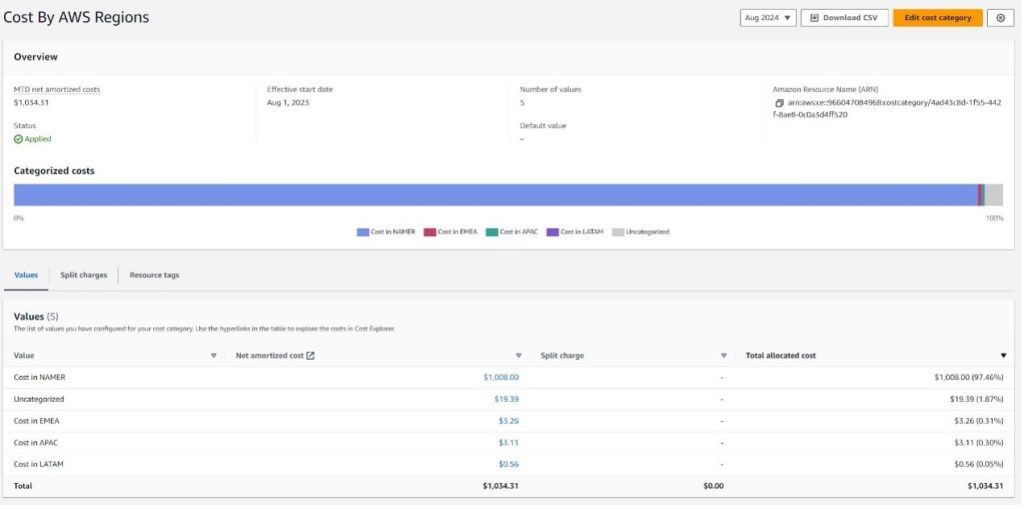Click the Cost in EMEA legend swatch
This screenshot has height=509, width=1024.
tap(430, 232)
